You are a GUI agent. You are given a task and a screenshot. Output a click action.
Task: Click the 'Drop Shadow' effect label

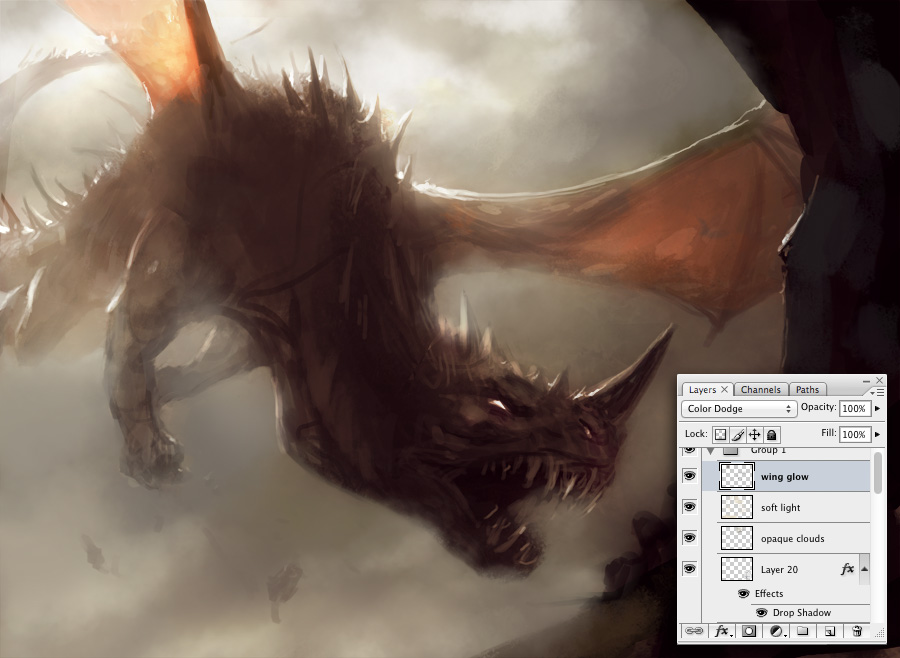[802, 613]
